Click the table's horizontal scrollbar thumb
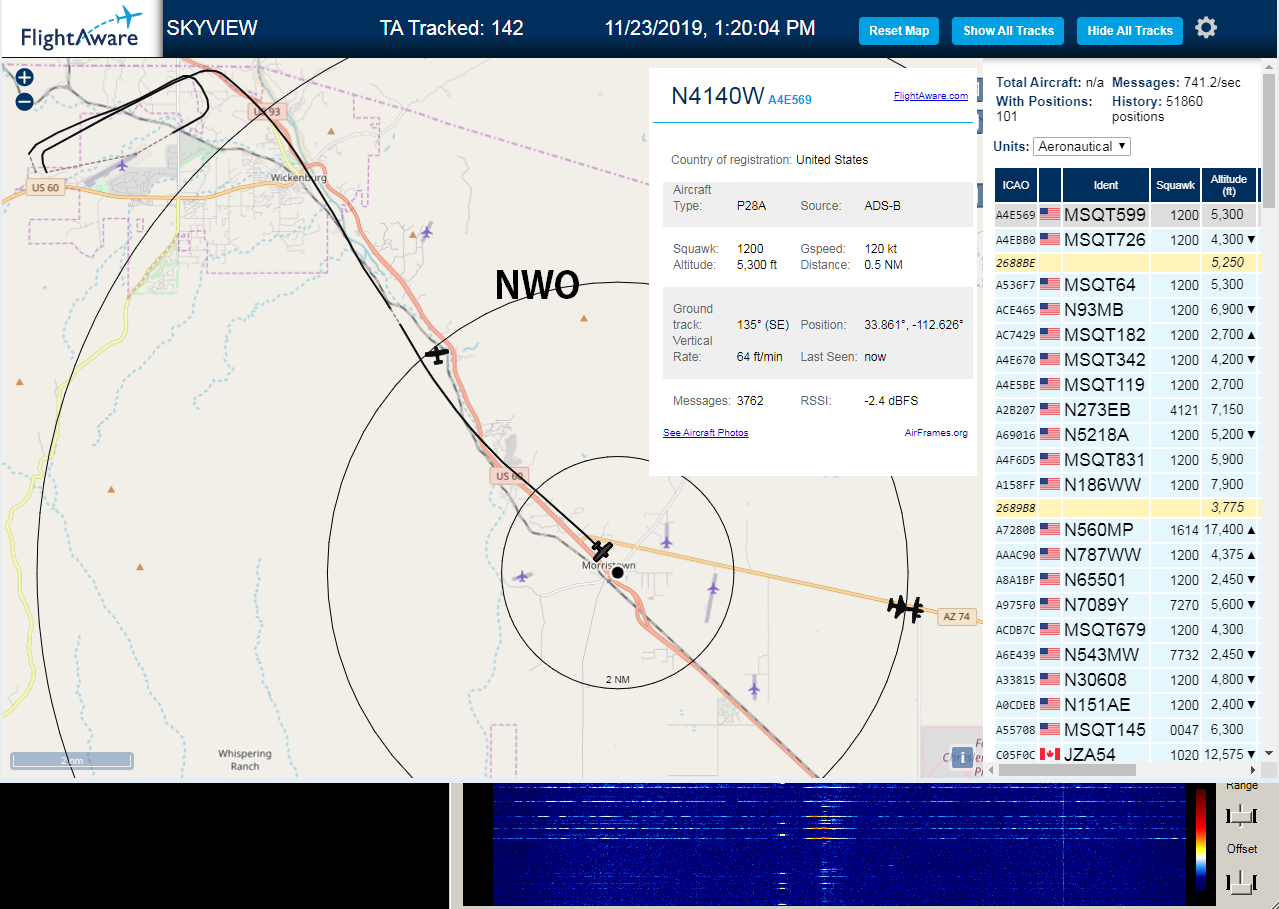The image size is (1279, 909). click(x=1067, y=770)
